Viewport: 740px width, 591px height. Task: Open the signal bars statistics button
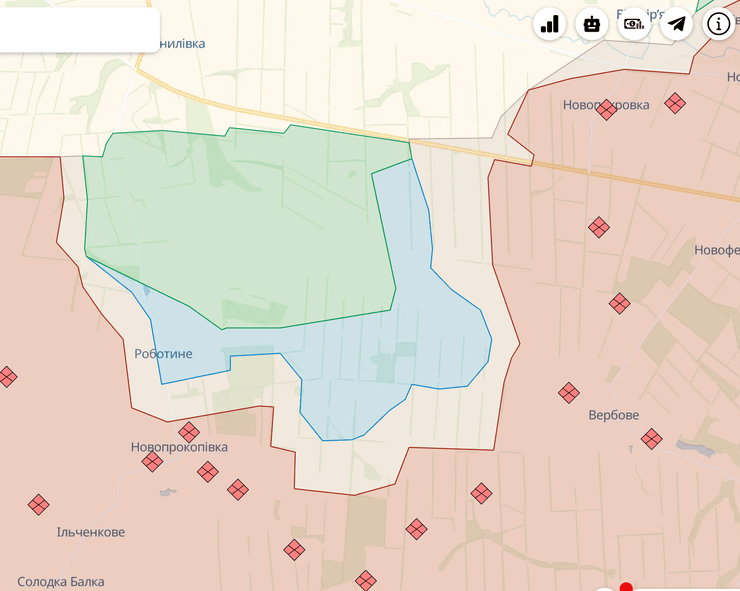[550, 24]
